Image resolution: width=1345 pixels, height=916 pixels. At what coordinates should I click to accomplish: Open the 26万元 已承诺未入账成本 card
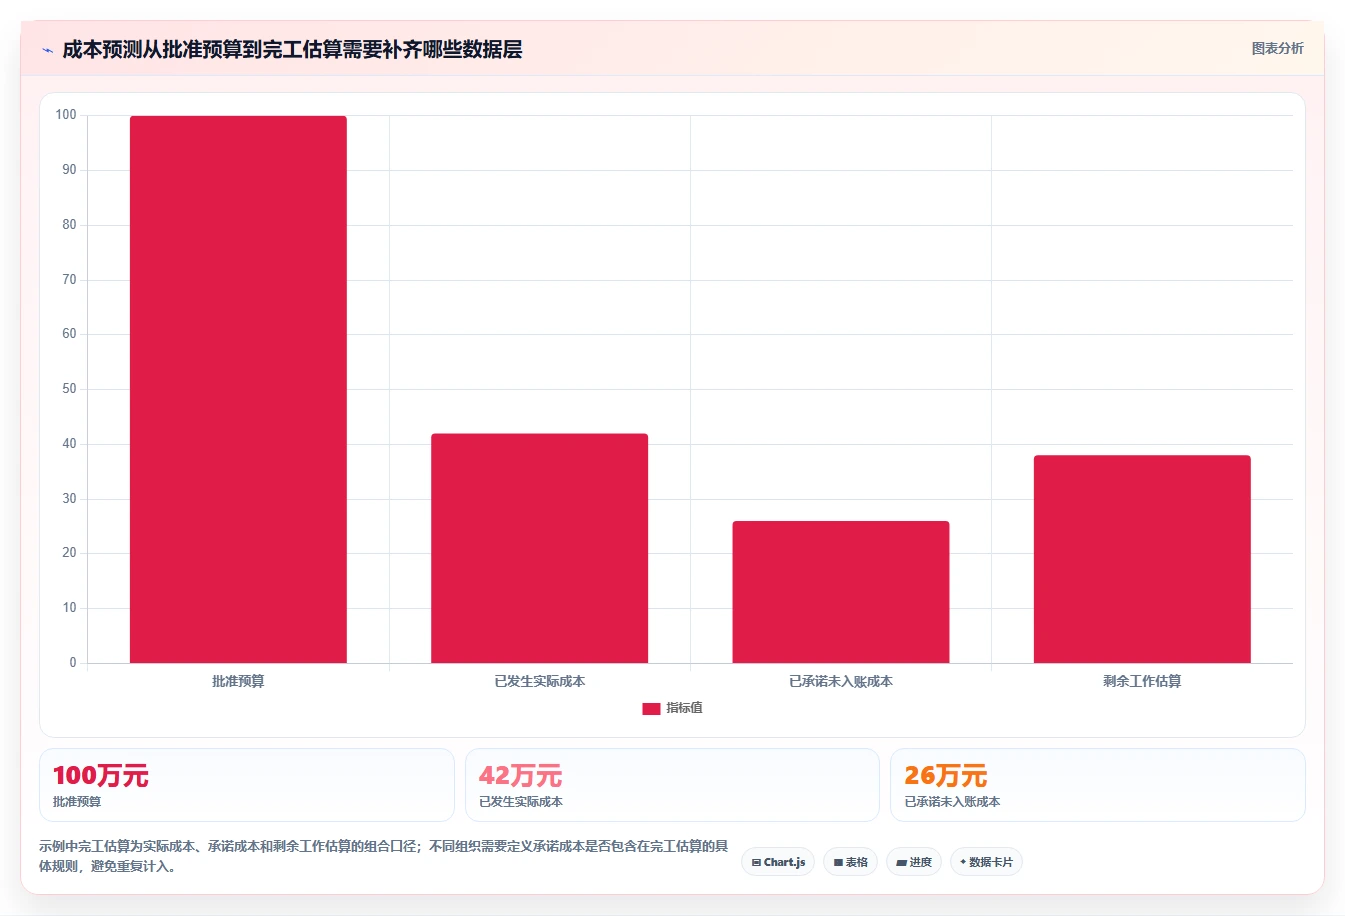[1098, 785]
